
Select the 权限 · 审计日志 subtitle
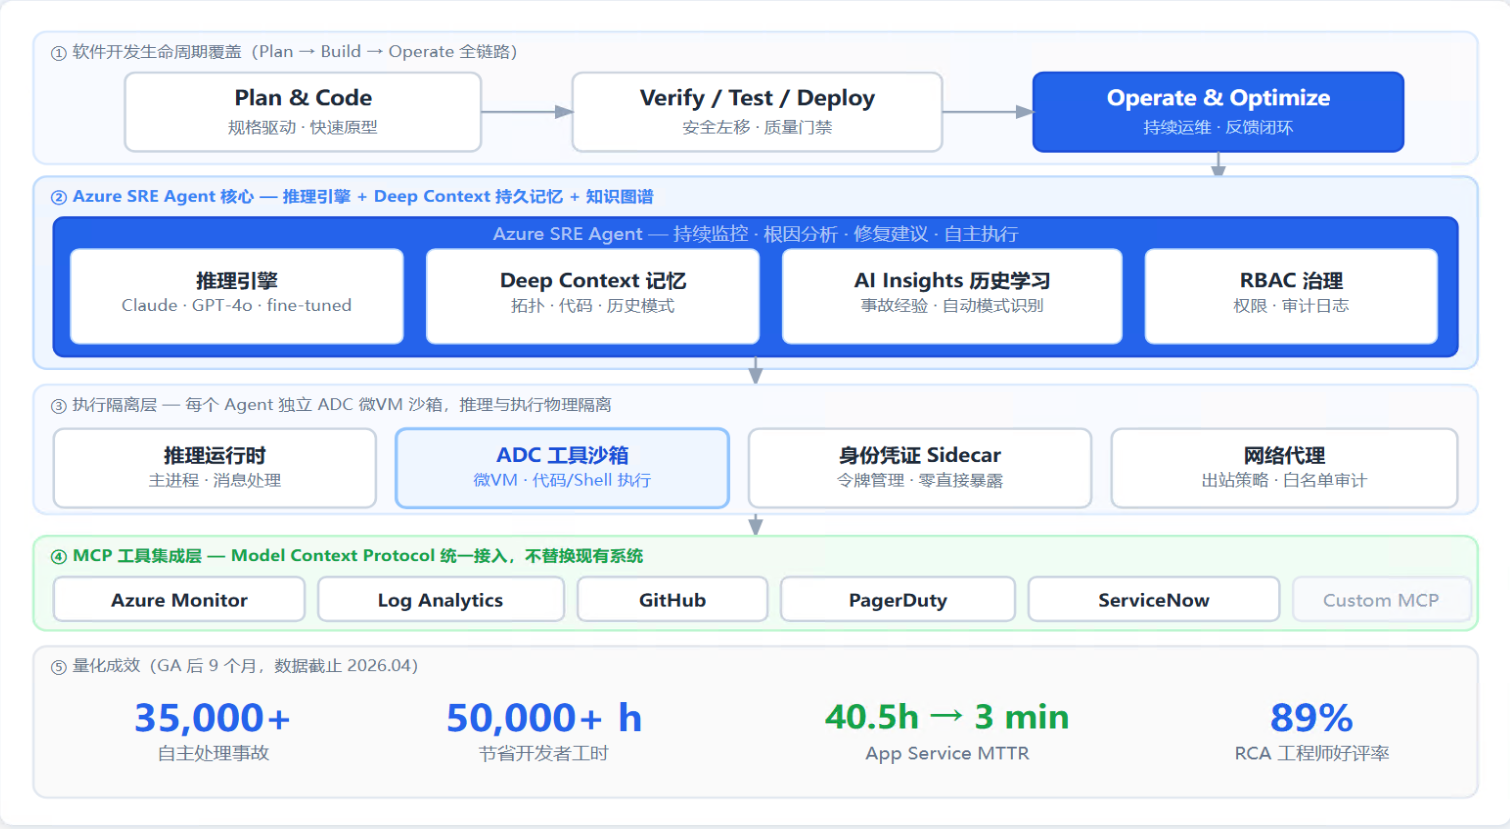1291,305
